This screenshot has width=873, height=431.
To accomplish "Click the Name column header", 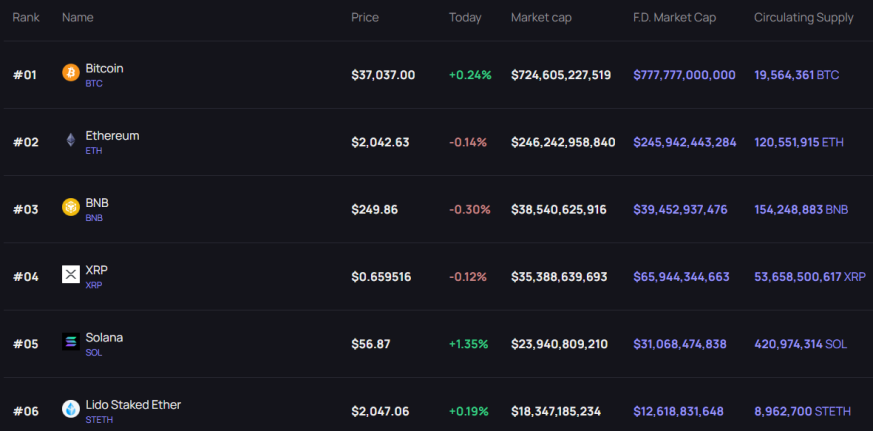I will pyautogui.click(x=77, y=18).
